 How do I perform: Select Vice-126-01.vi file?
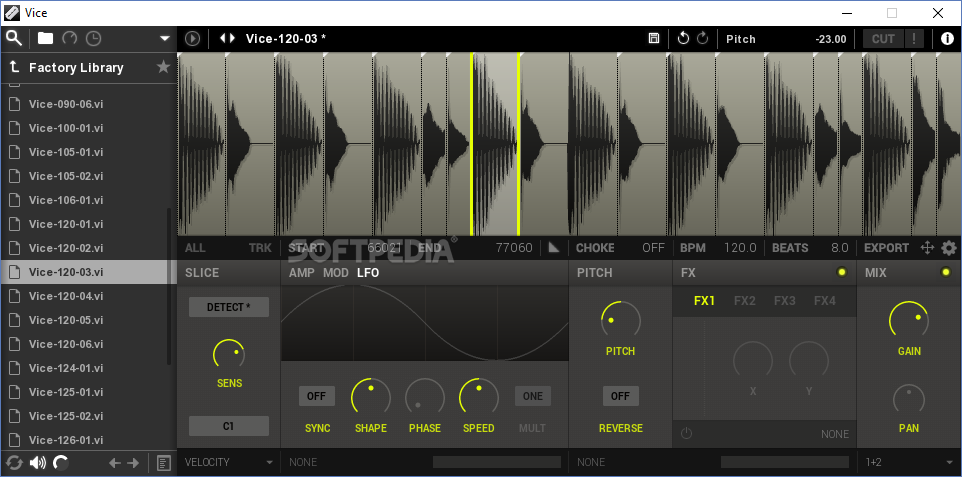[x=88, y=440]
